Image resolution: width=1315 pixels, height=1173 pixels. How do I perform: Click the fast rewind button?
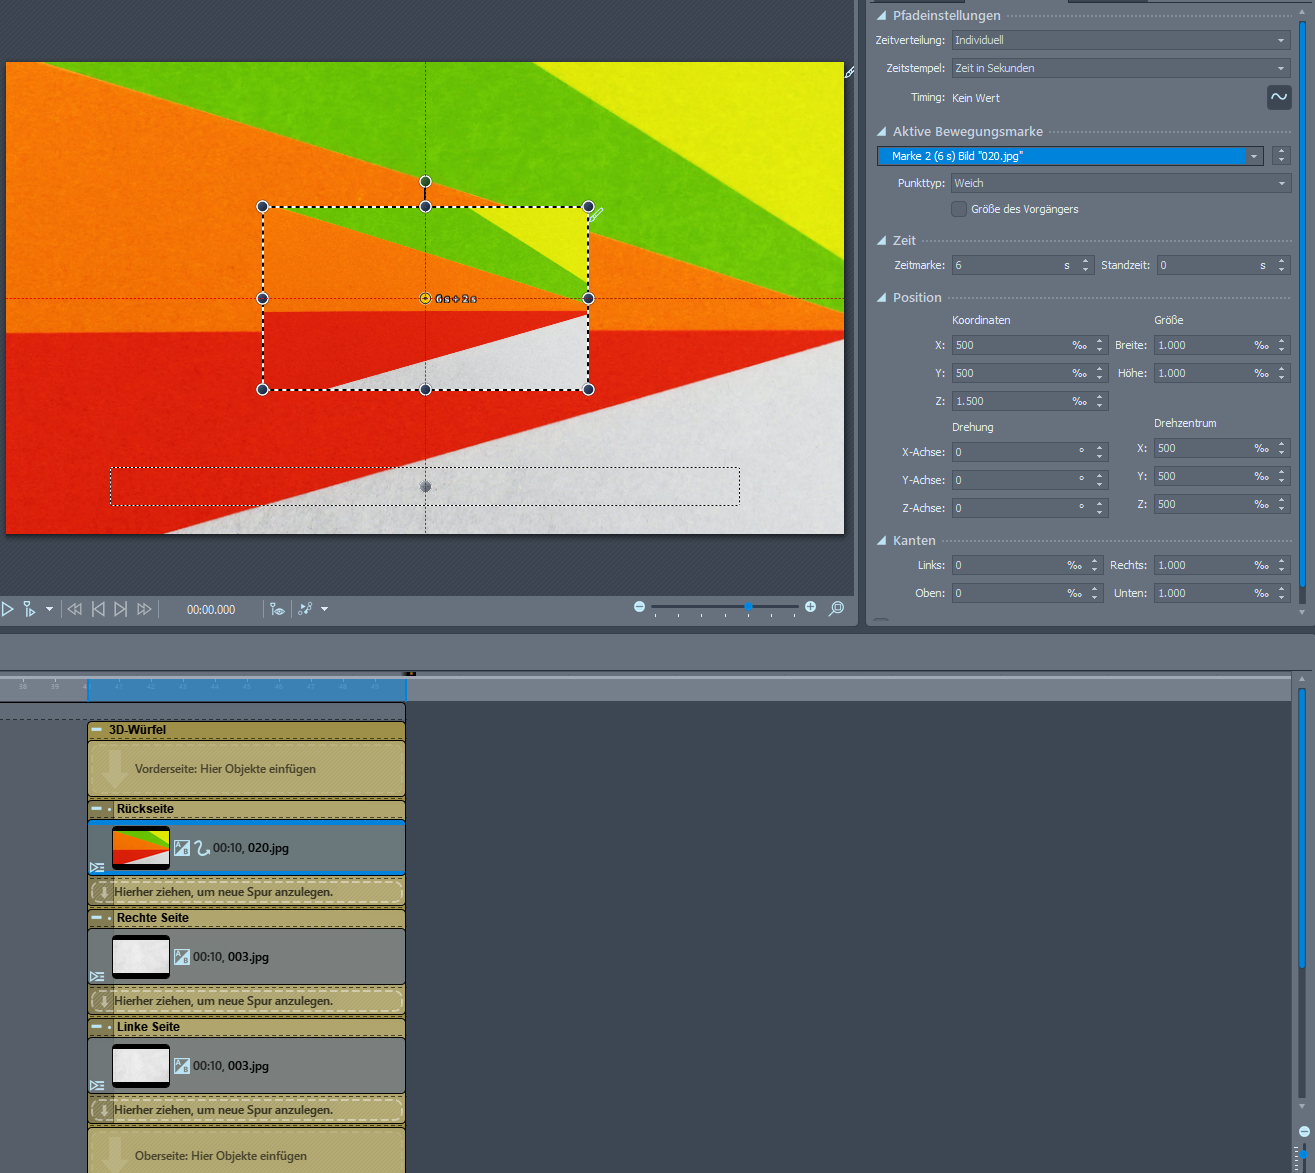[x=74, y=609]
